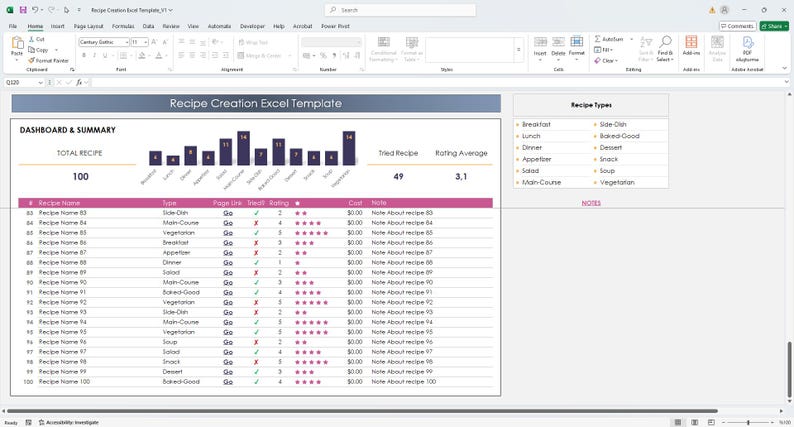The width and height of the screenshot is (794, 427).
Task: Click Accessibility: Investigate in status bar
Action: pyautogui.click(x=69, y=422)
